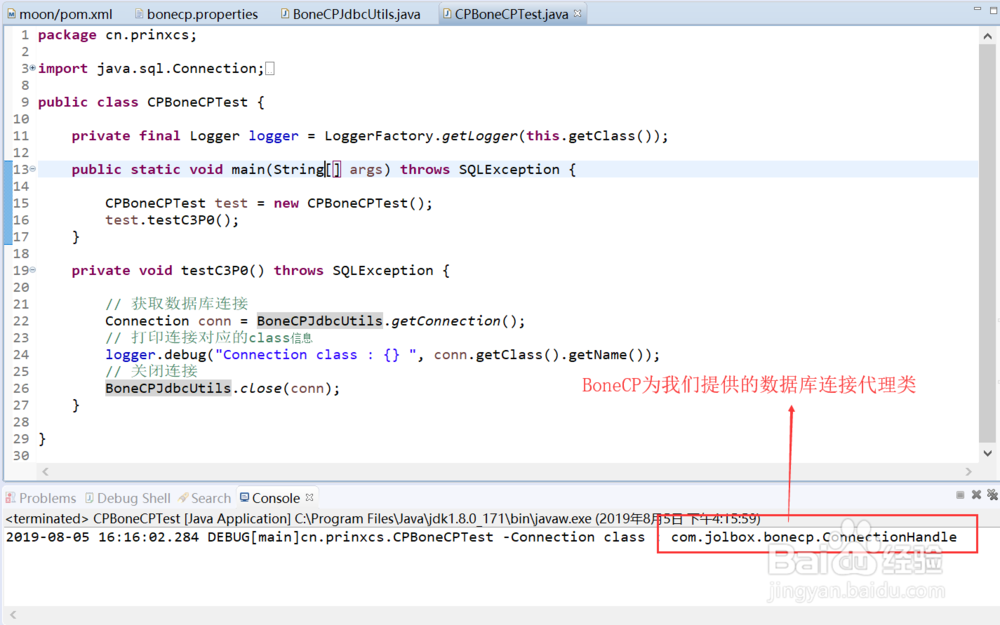Click the Terminate console button
Screen dimensions: 1000x625
(960, 495)
